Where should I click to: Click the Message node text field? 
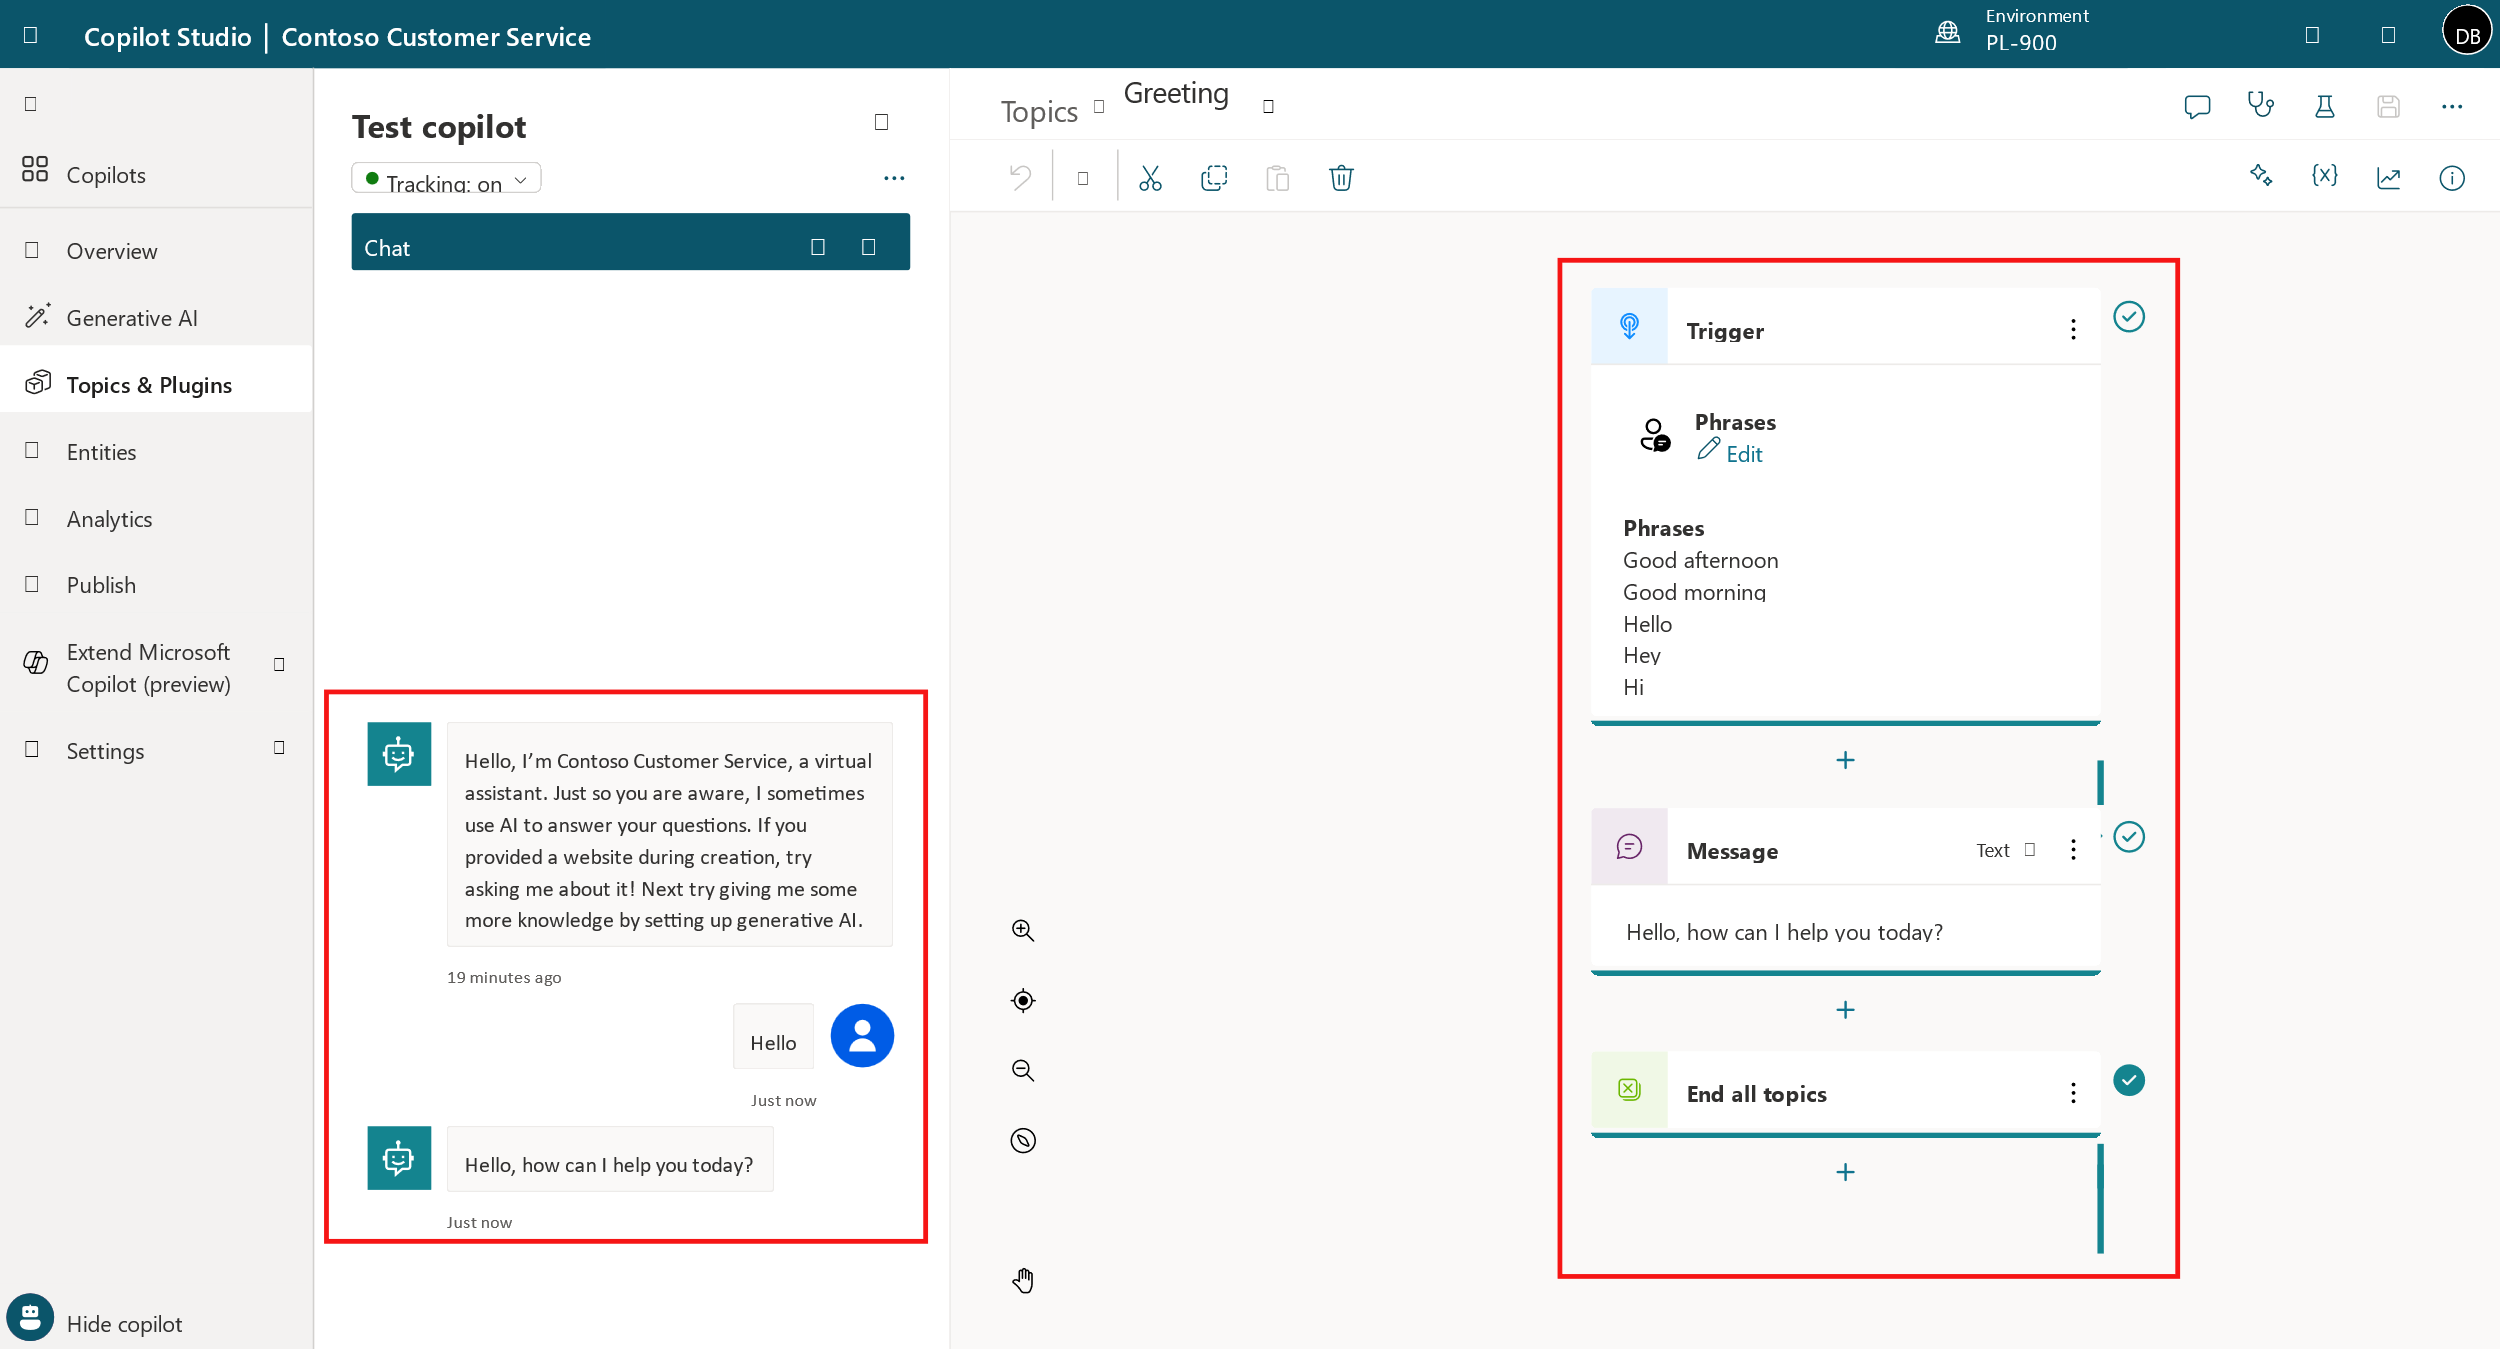point(1845,931)
